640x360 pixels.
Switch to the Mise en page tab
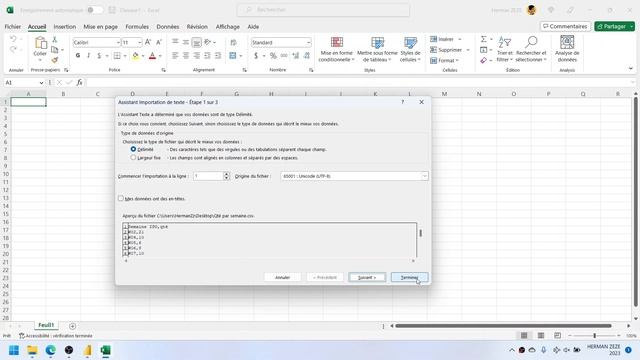pos(100,27)
